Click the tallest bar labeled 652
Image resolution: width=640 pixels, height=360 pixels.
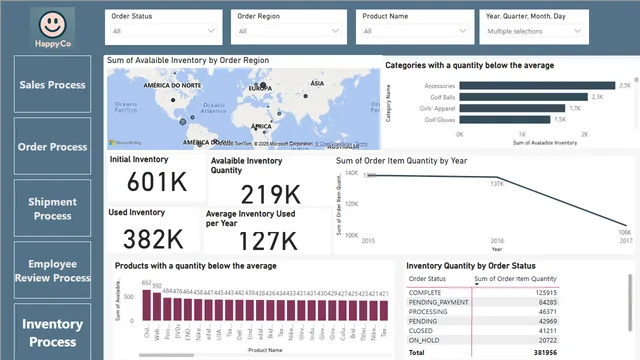point(147,305)
